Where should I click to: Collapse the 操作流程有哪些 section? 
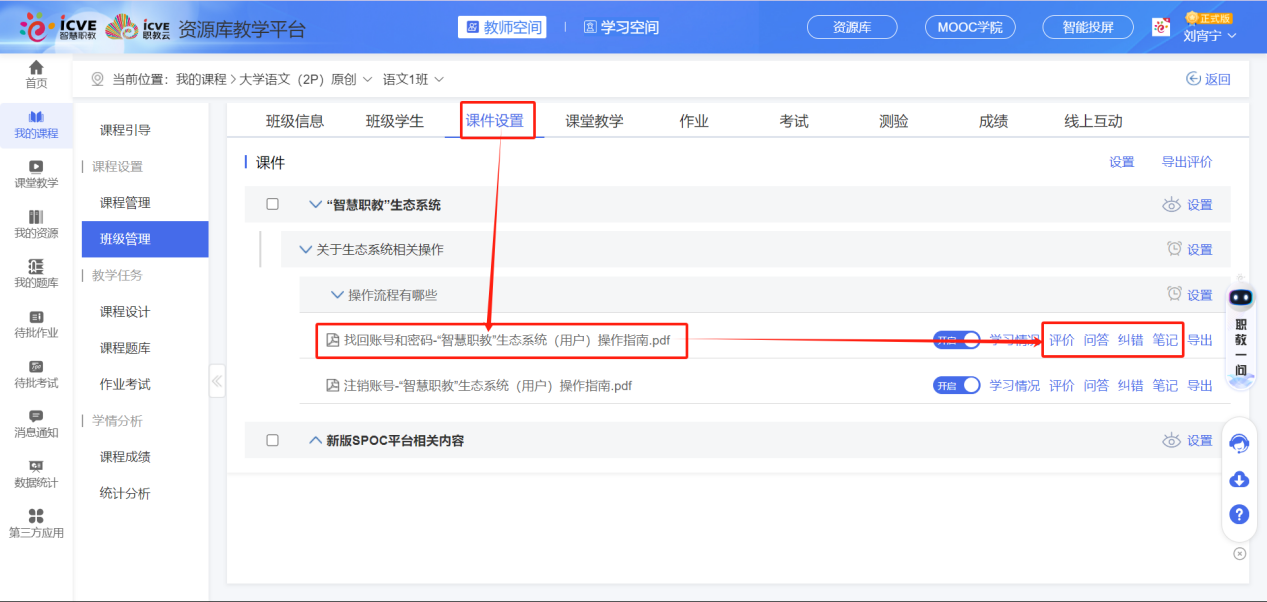335,294
